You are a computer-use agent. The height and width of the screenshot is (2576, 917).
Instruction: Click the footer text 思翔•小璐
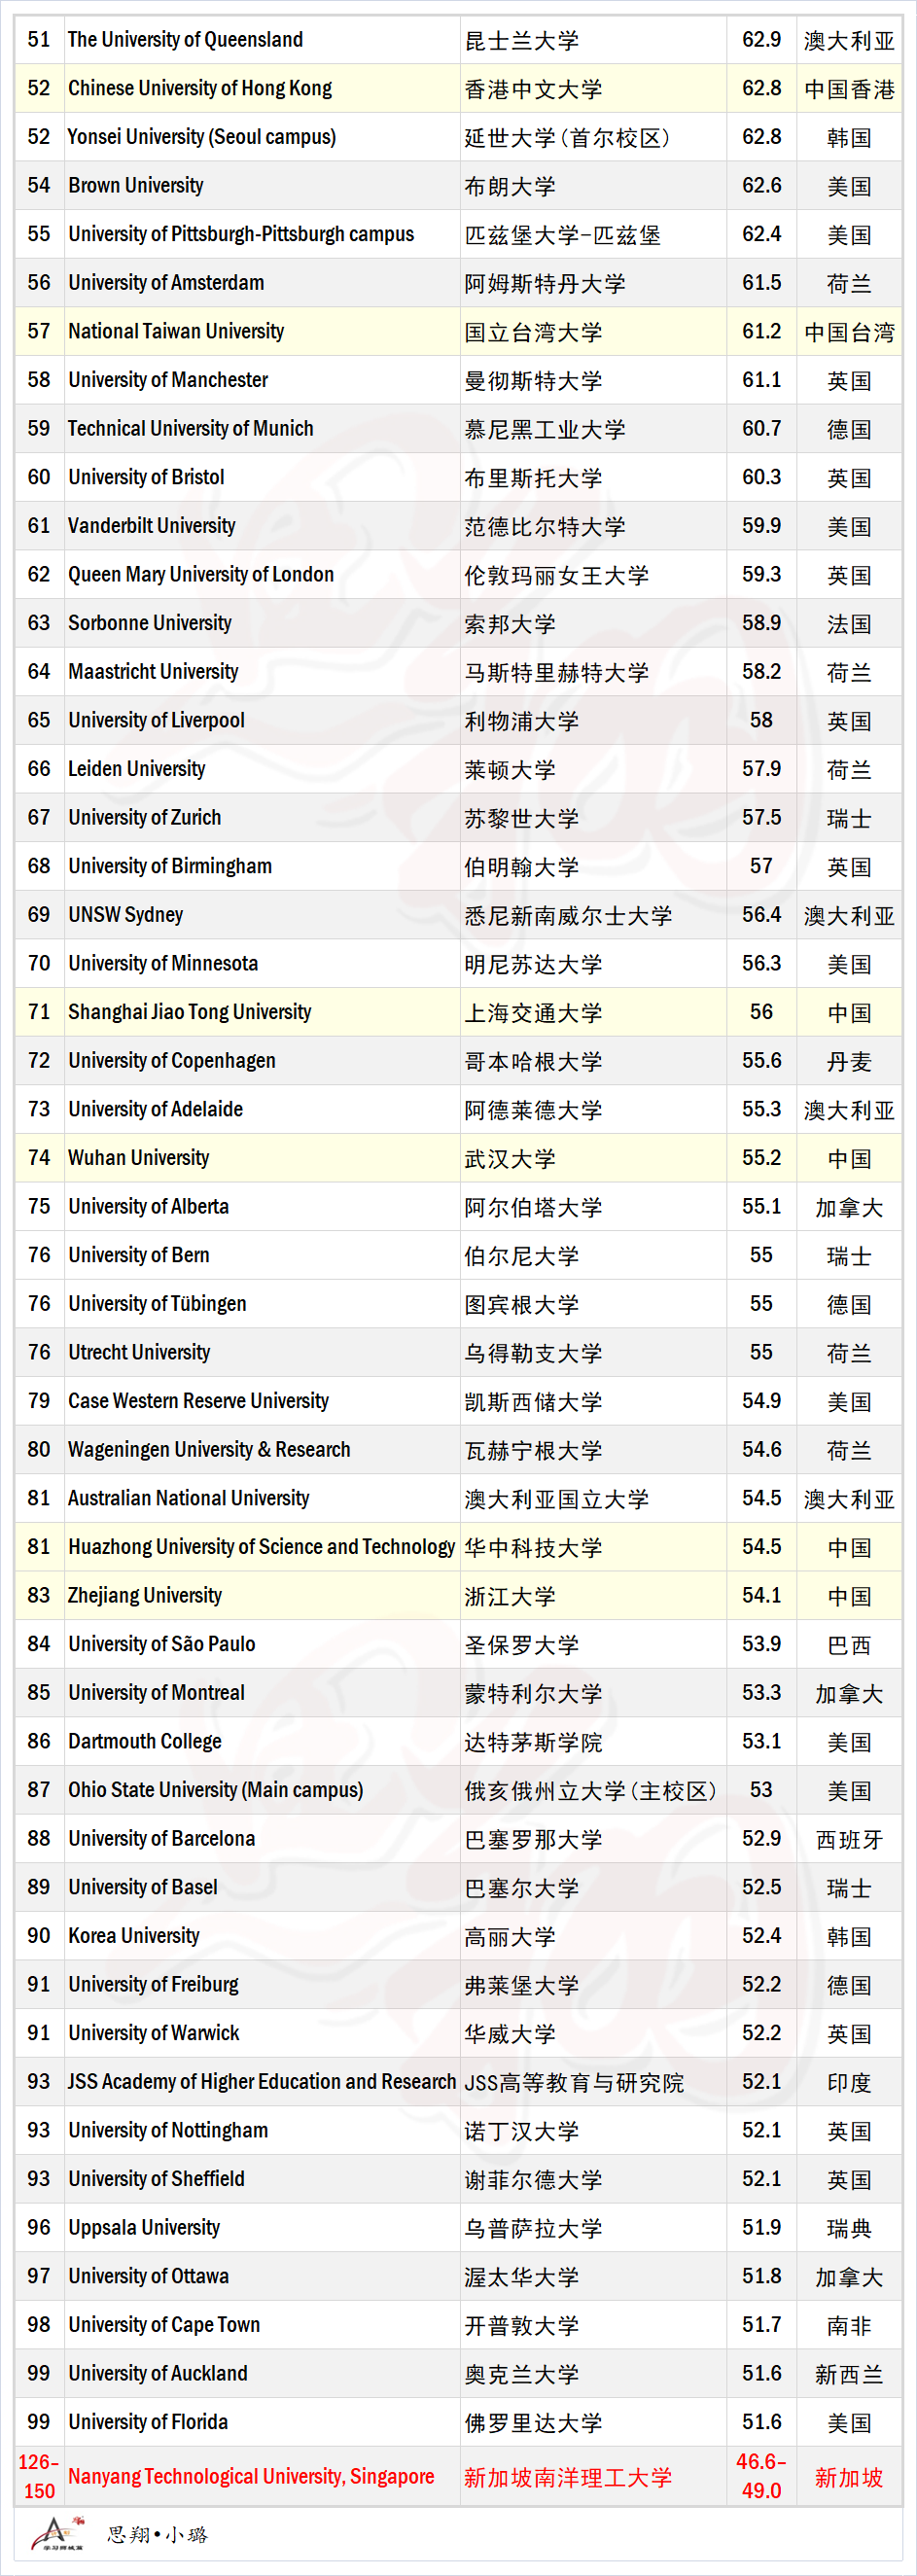click(x=157, y=2534)
